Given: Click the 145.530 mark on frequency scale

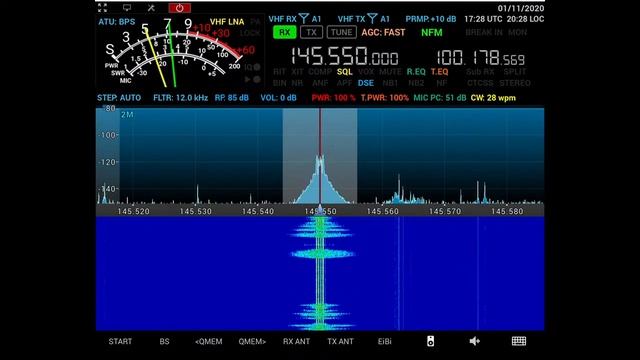Looking at the screenshot, I should pyautogui.click(x=196, y=211).
